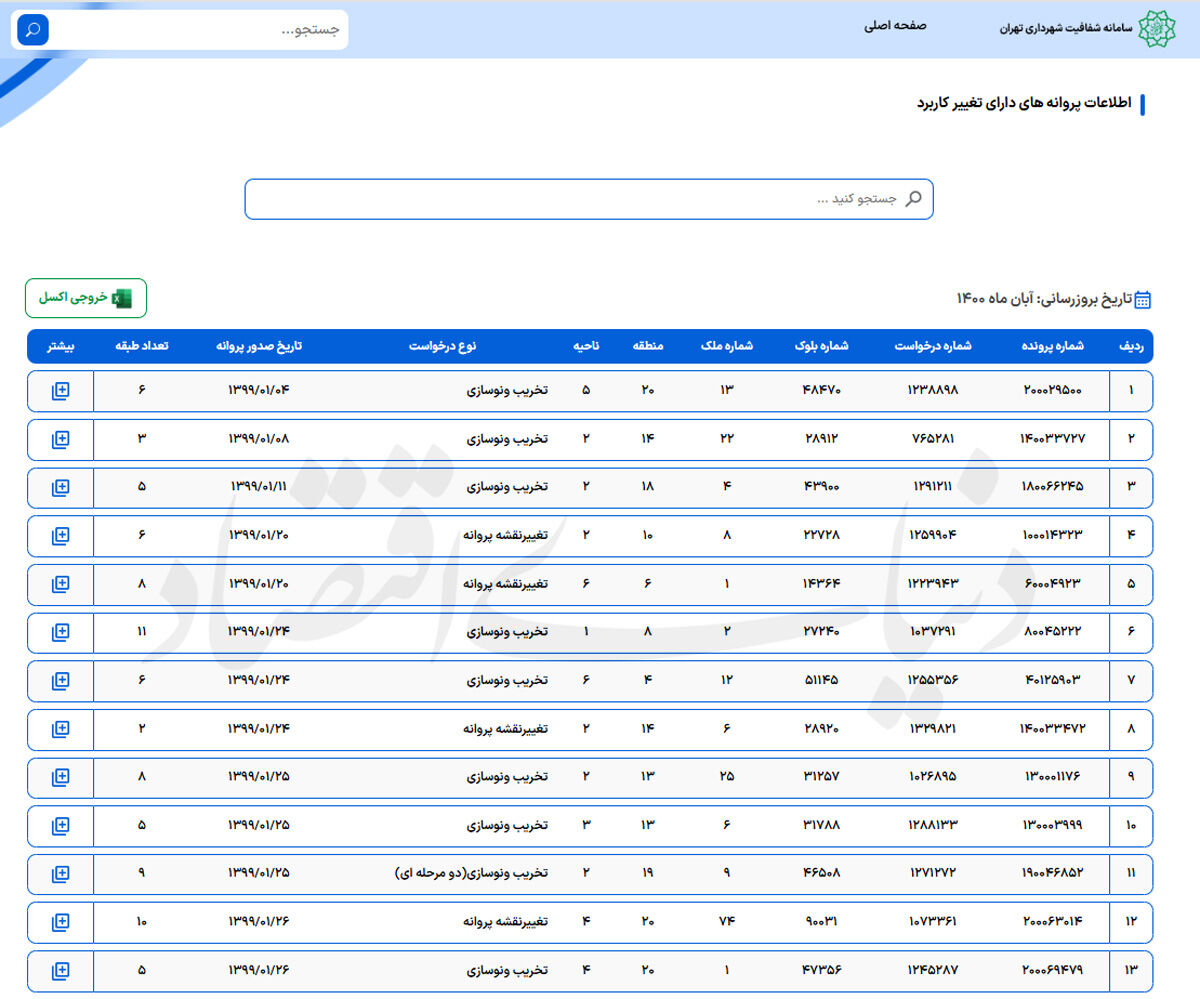1200x999 pixels.
Task: Open more-details icon for row 11 (file ۱۹۰۰۴۶۸۵۲)
Action: (61, 874)
